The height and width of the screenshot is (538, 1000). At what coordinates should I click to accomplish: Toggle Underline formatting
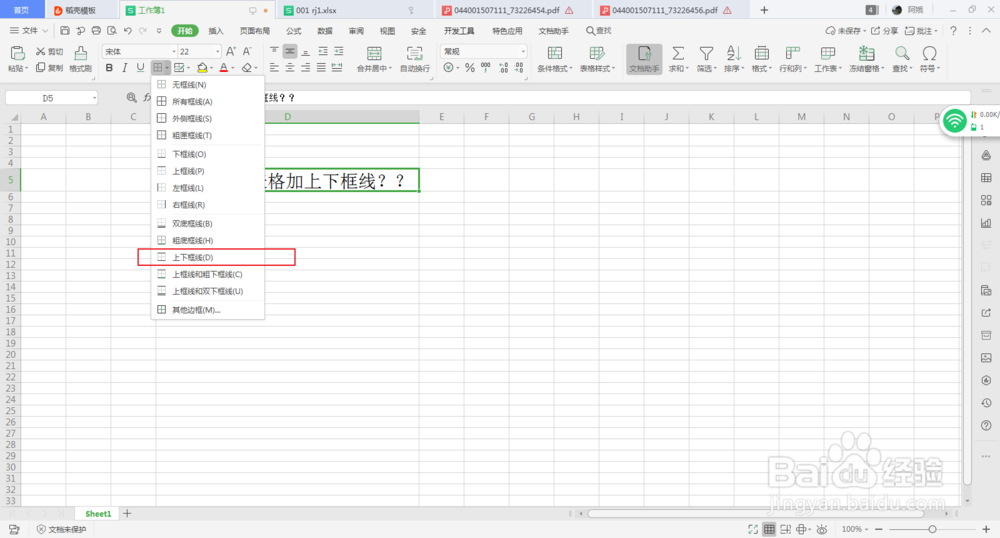click(140, 68)
